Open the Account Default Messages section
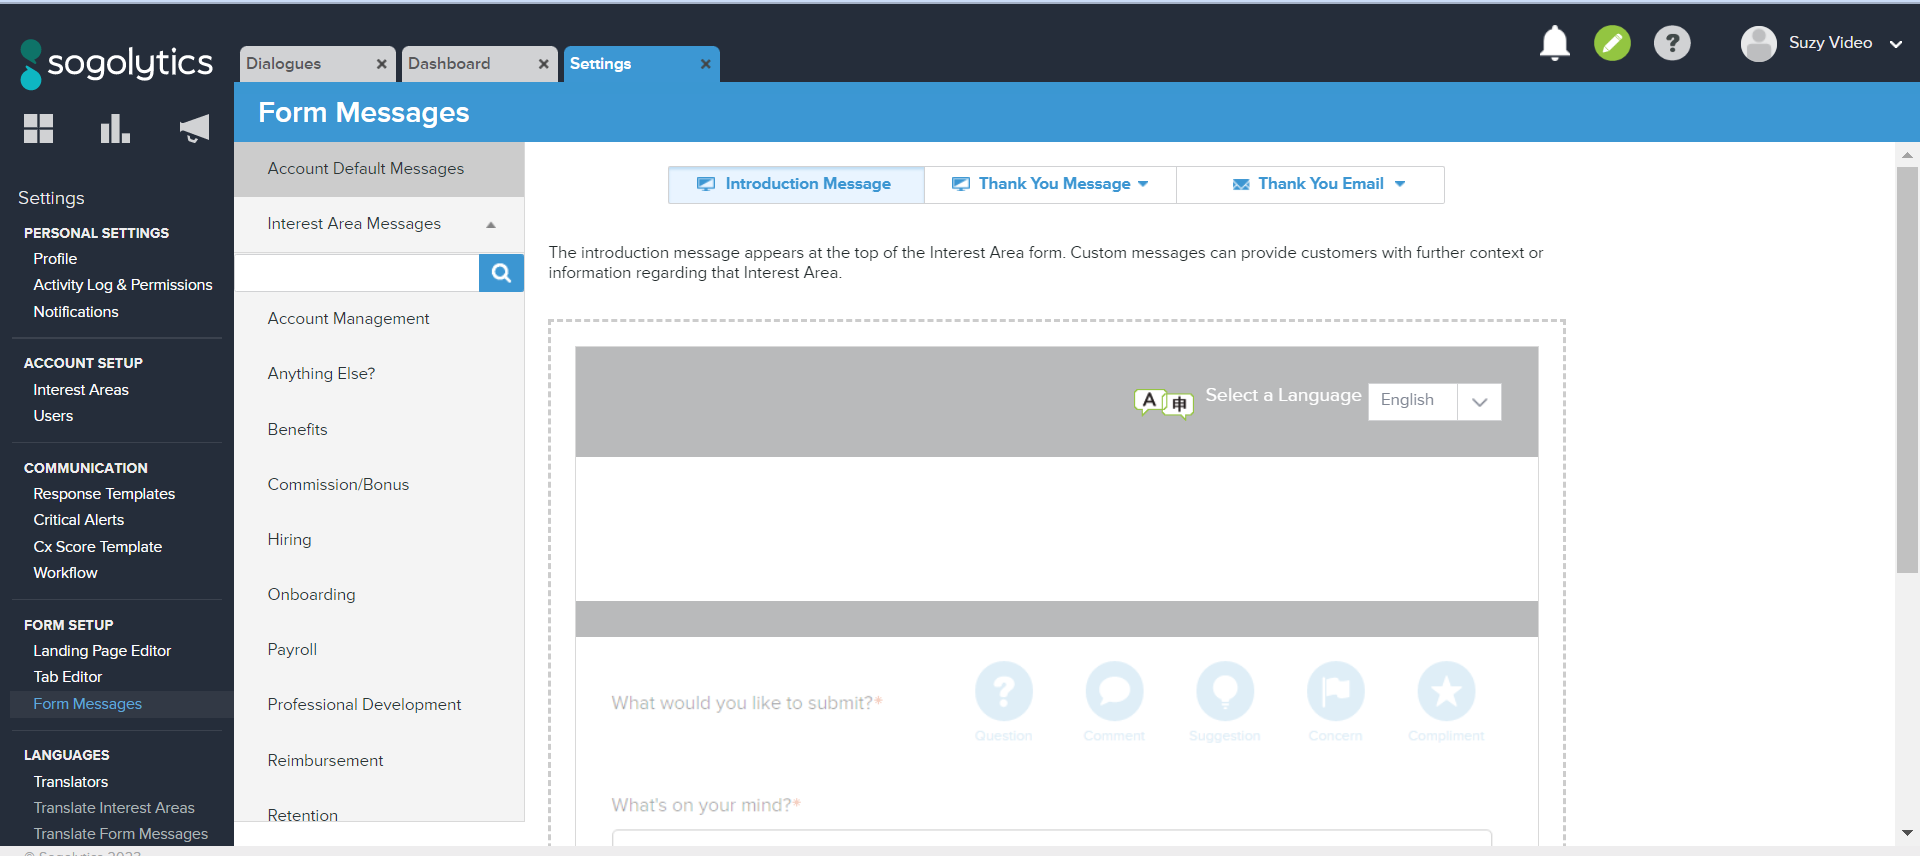The height and width of the screenshot is (856, 1920). point(366,169)
